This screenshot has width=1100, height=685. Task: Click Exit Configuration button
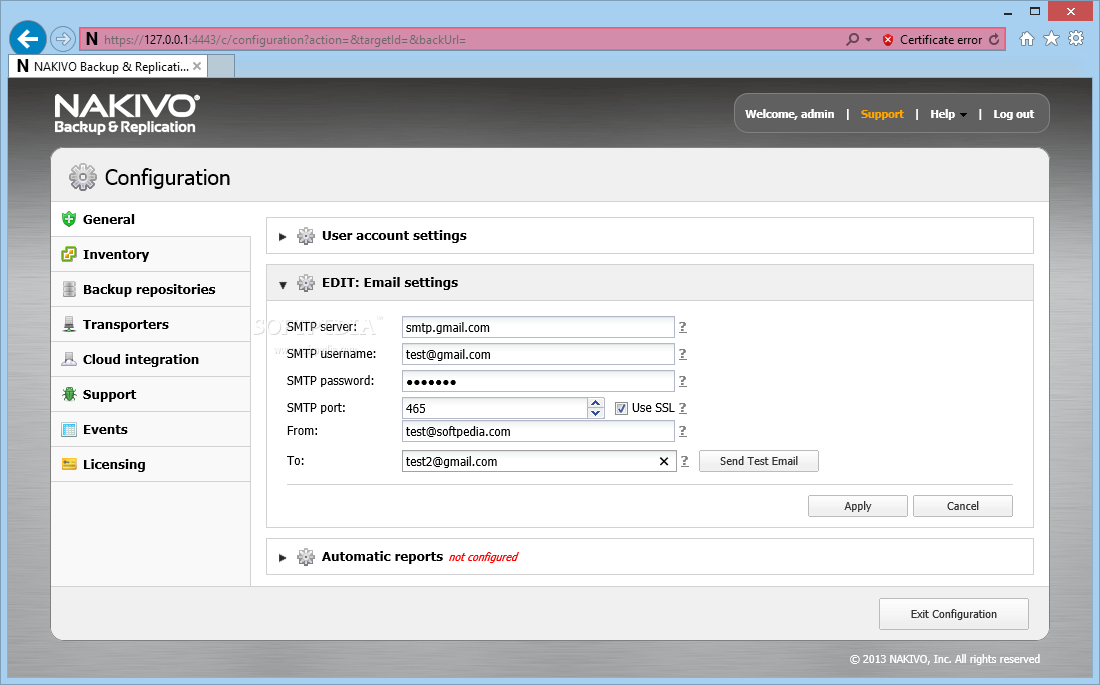[953, 614]
